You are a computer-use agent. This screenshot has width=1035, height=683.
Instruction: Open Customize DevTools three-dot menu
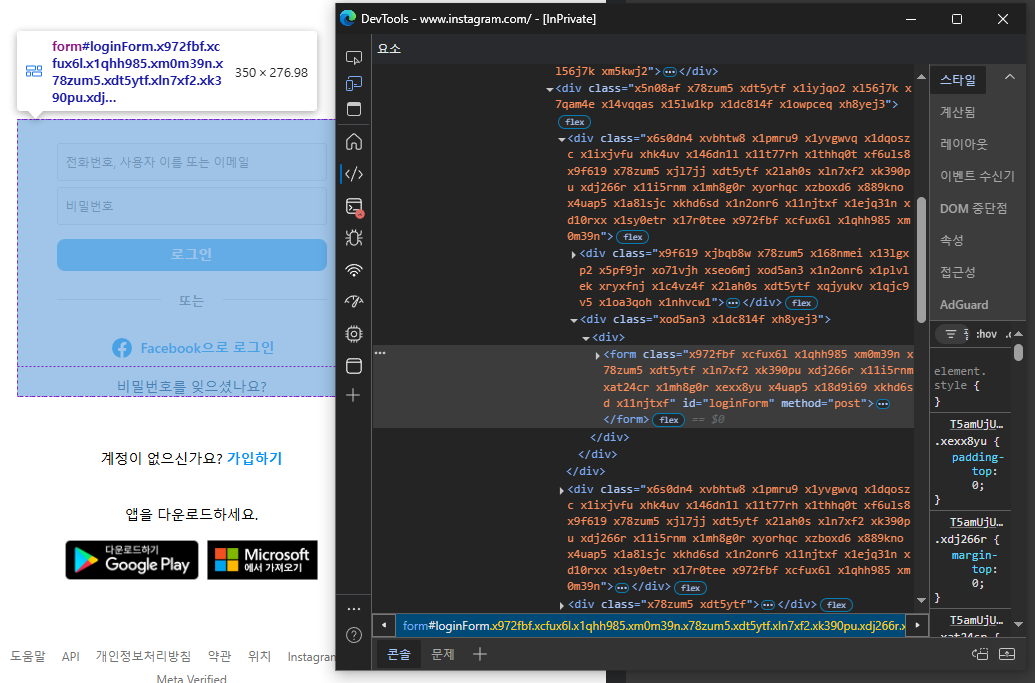point(354,608)
